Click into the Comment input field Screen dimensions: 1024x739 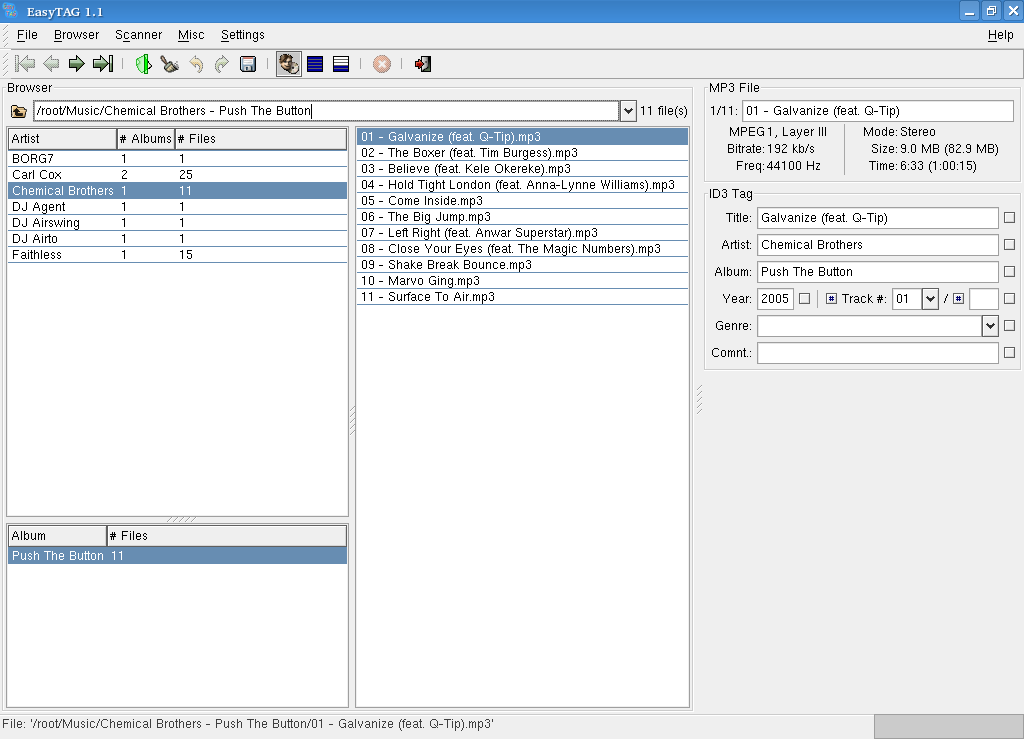(x=877, y=353)
